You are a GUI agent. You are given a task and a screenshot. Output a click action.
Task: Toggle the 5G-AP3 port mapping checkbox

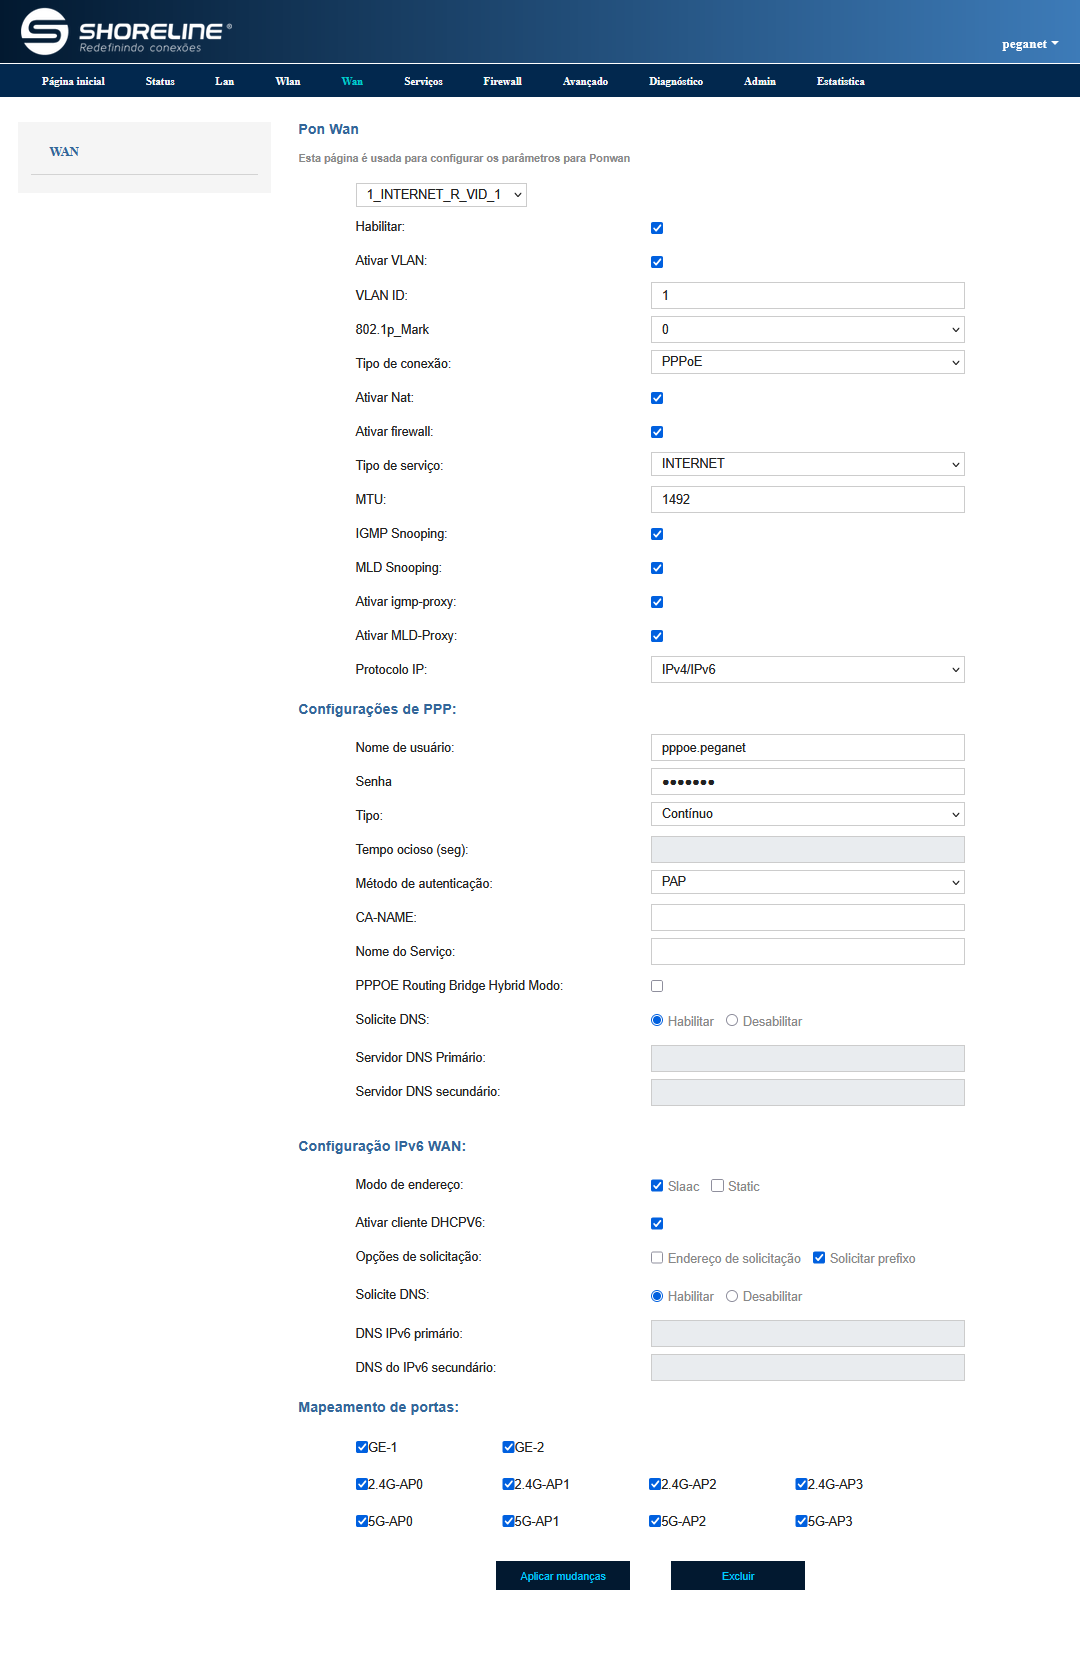click(x=801, y=1521)
